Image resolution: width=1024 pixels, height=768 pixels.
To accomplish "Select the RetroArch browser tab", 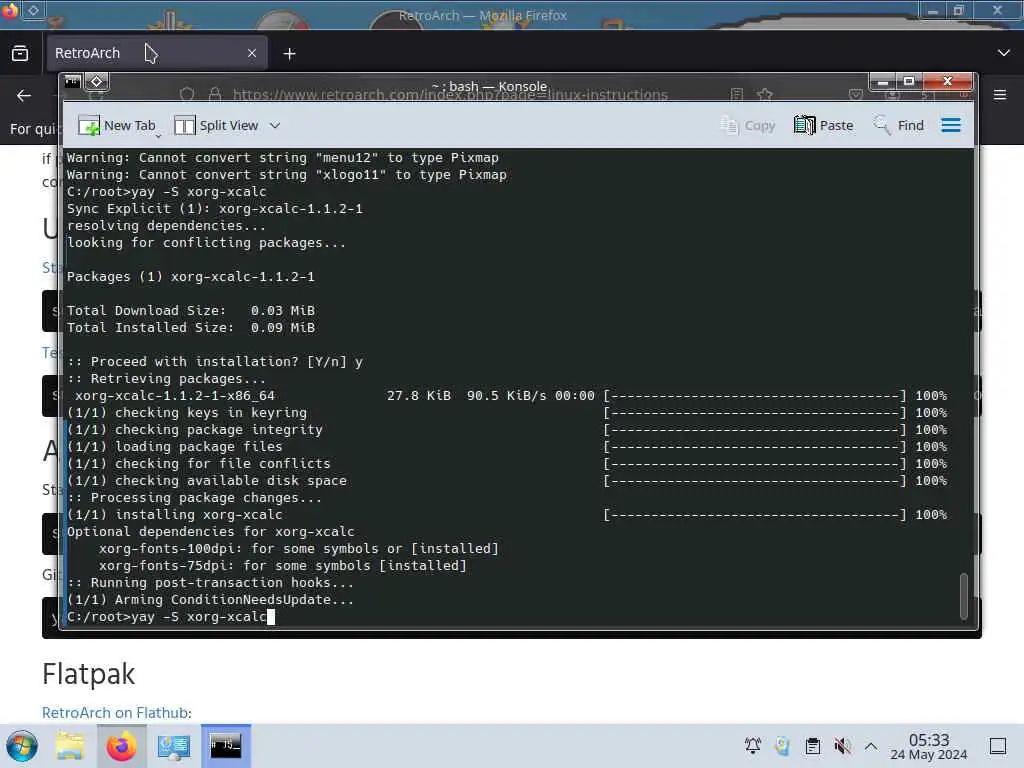I will (157, 53).
